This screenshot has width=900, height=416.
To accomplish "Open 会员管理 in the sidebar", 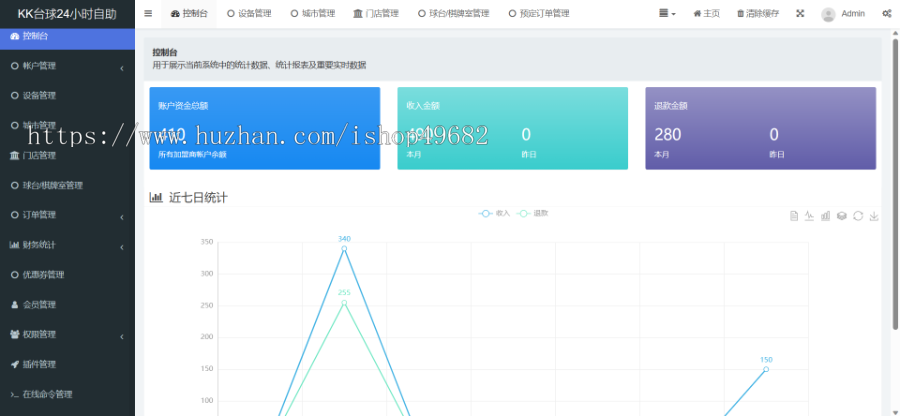I will (x=67, y=305).
